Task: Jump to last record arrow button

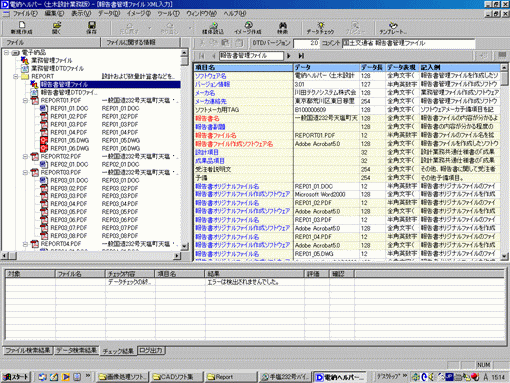Action: pos(301,56)
